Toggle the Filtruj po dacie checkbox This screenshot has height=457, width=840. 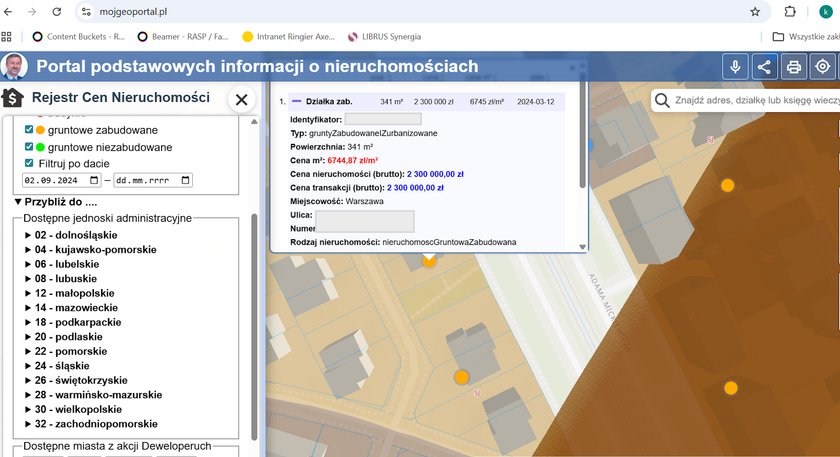coord(29,163)
